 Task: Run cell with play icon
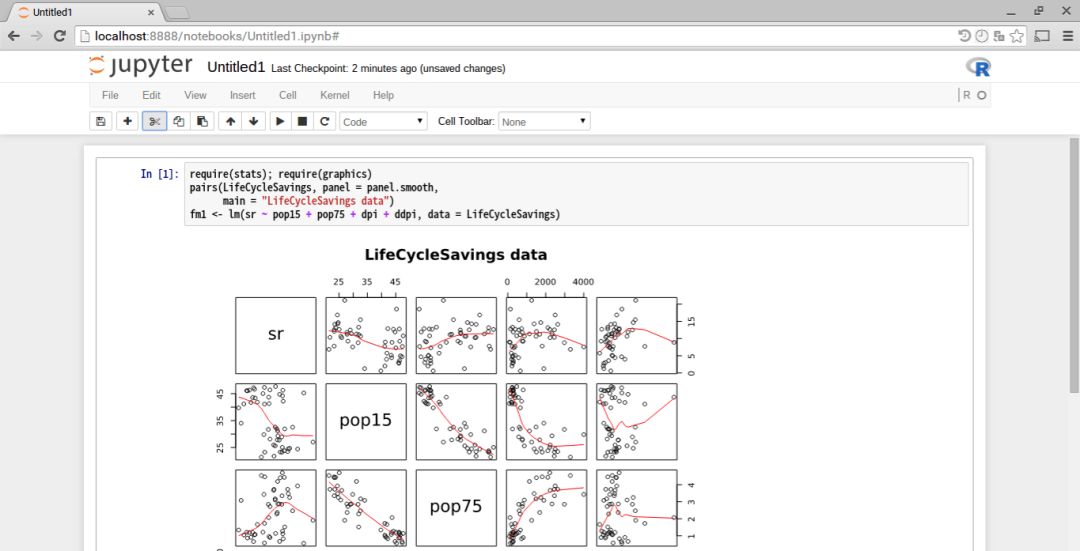(280, 121)
